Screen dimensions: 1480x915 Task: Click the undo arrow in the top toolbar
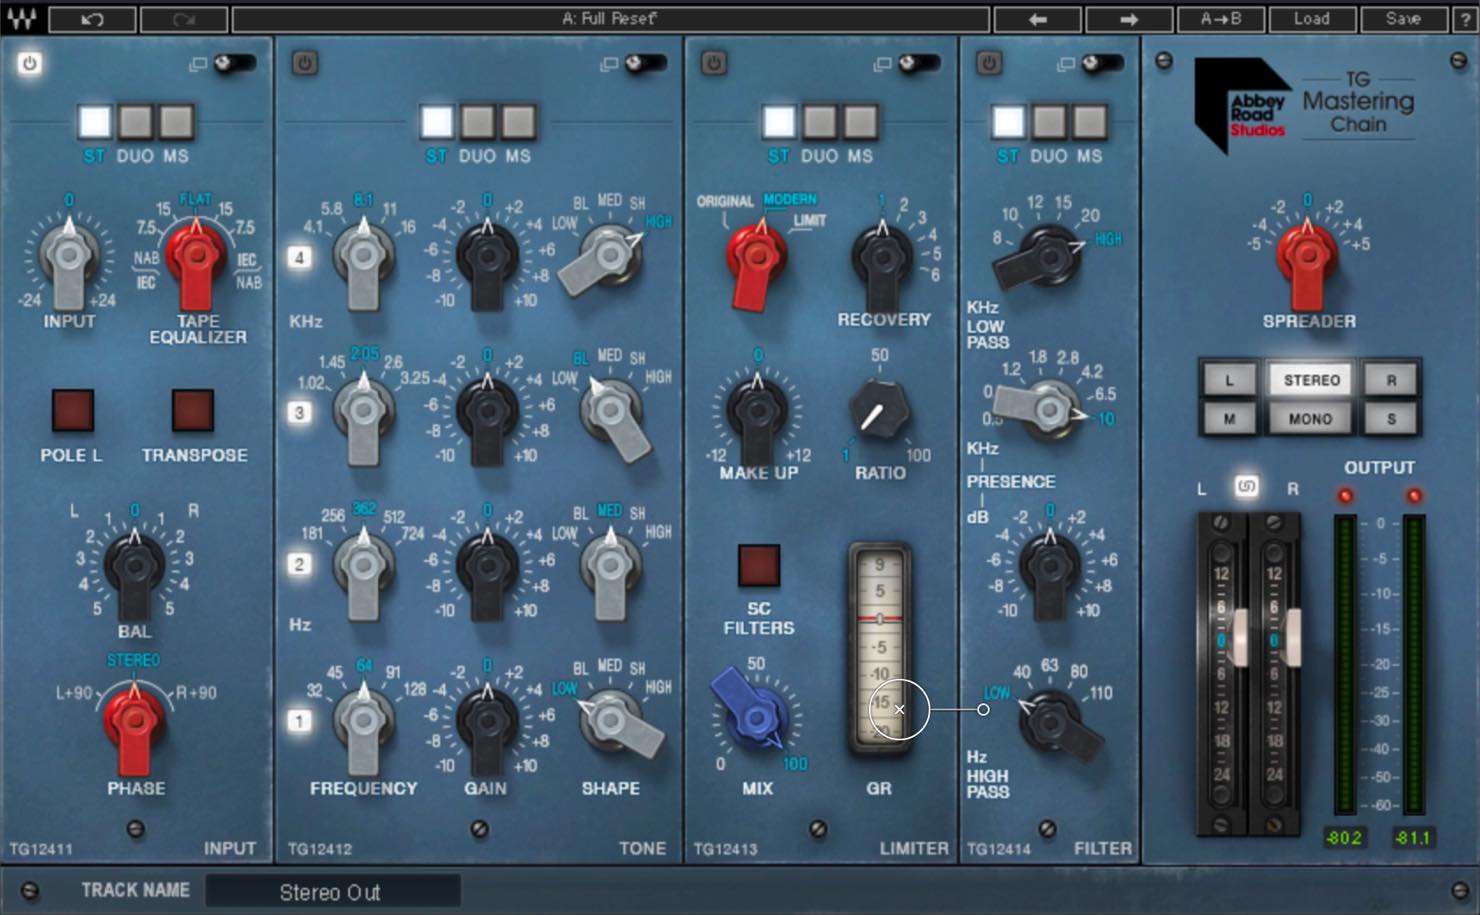tap(92, 19)
